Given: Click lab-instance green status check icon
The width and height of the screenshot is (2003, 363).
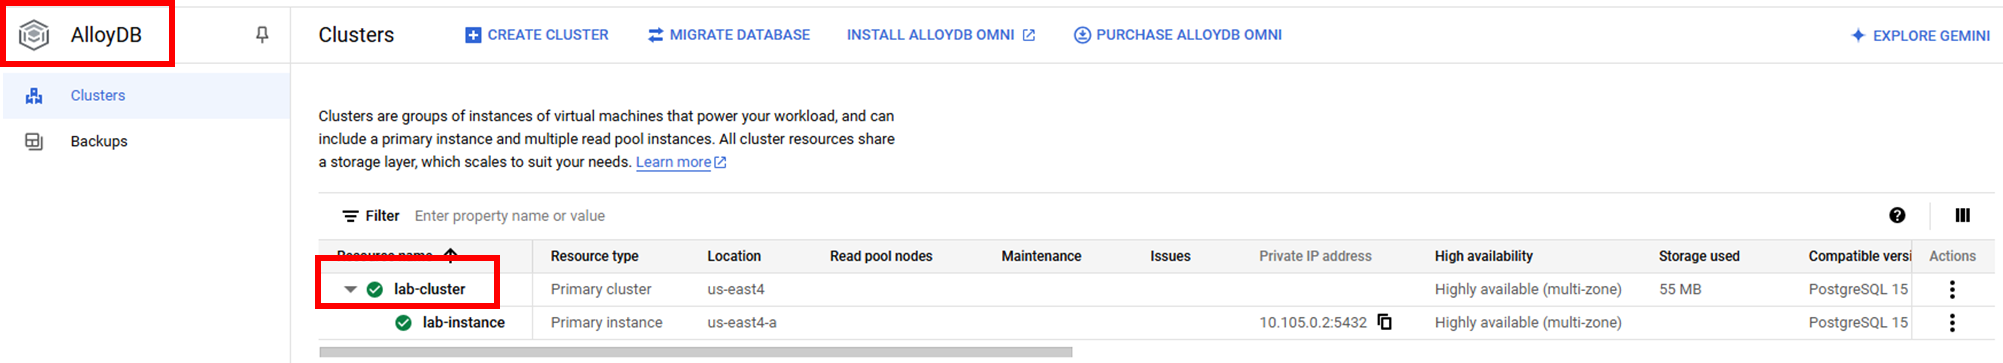Looking at the screenshot, I should point(403,322).
